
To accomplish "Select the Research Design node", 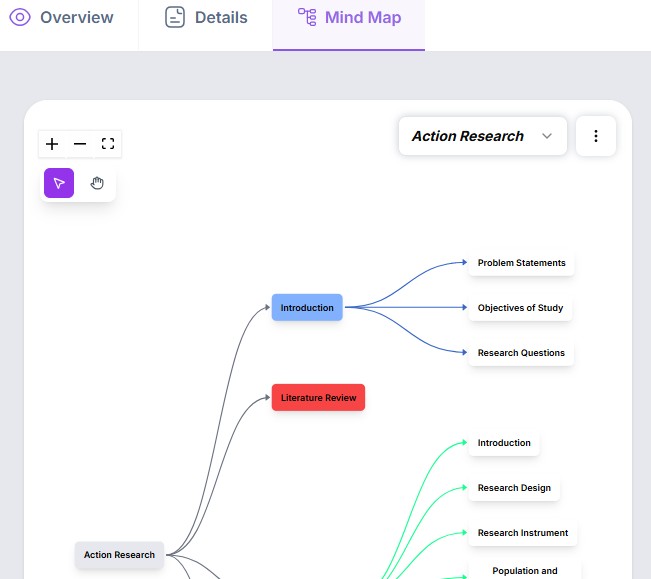I will 514,488.
